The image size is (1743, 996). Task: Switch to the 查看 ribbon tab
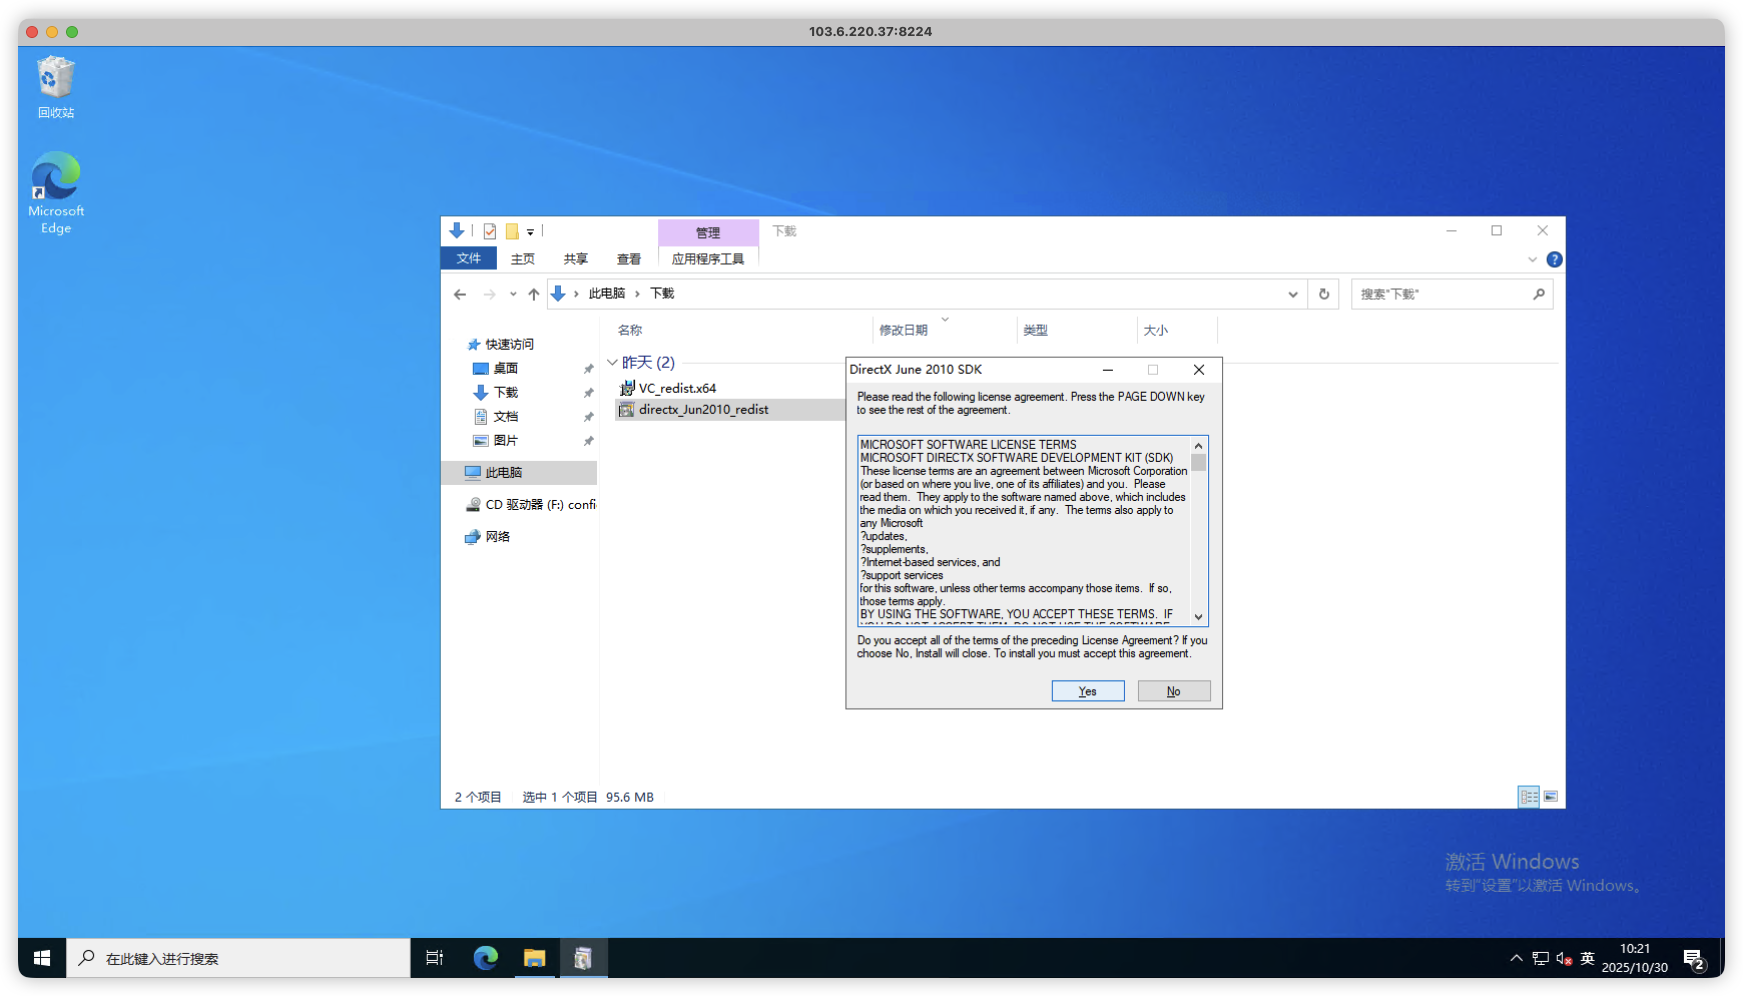[x=628, y=259]
